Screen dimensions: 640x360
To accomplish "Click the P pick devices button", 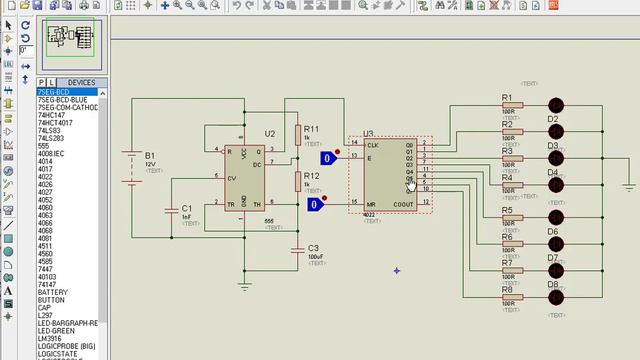I will click(x=41, y=82).
